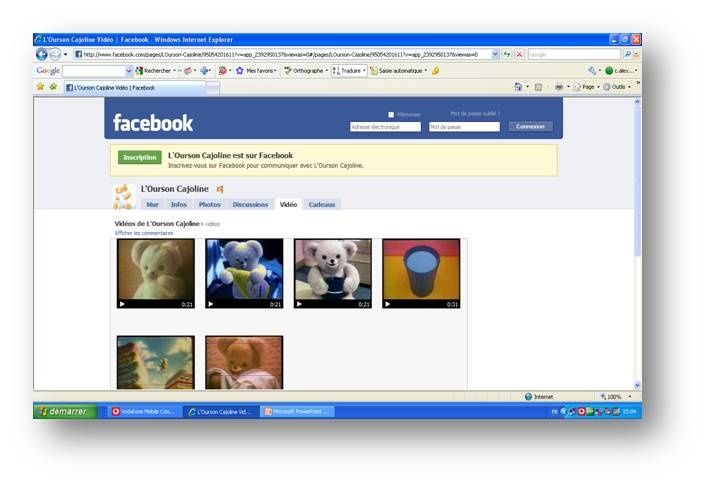Click the Print icon in command bar
The image size is (707, 484).
point(559,87)
